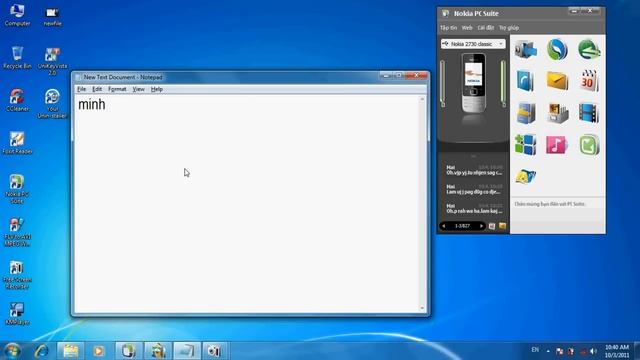The image size is (640, 360).
Task: Open the Format menu in Notepad
Action: click(x=117, y=89)
